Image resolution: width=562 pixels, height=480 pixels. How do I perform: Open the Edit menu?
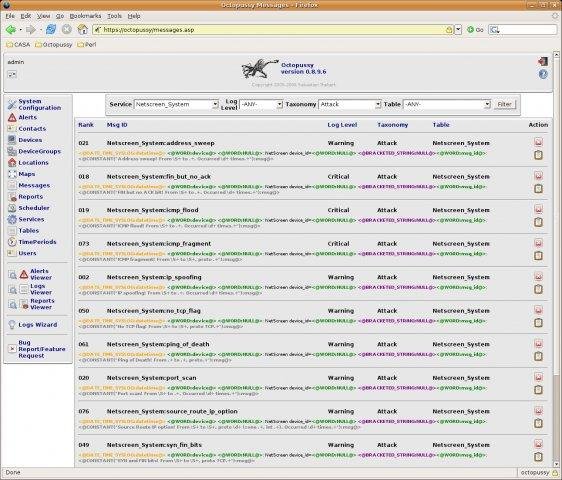pos(25,16)
